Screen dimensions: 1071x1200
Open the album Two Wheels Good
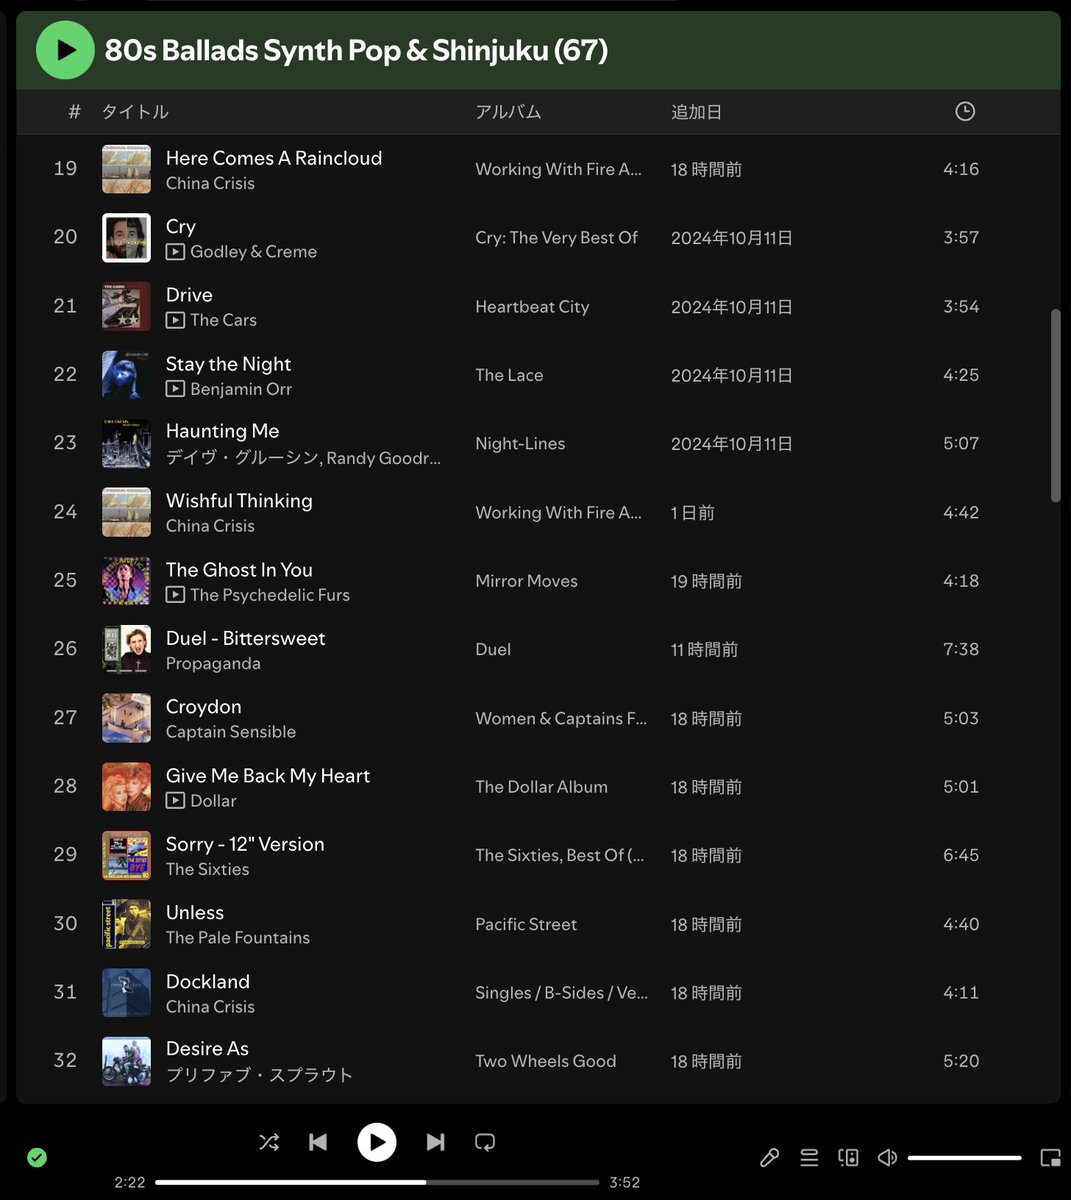point(546,1062)
